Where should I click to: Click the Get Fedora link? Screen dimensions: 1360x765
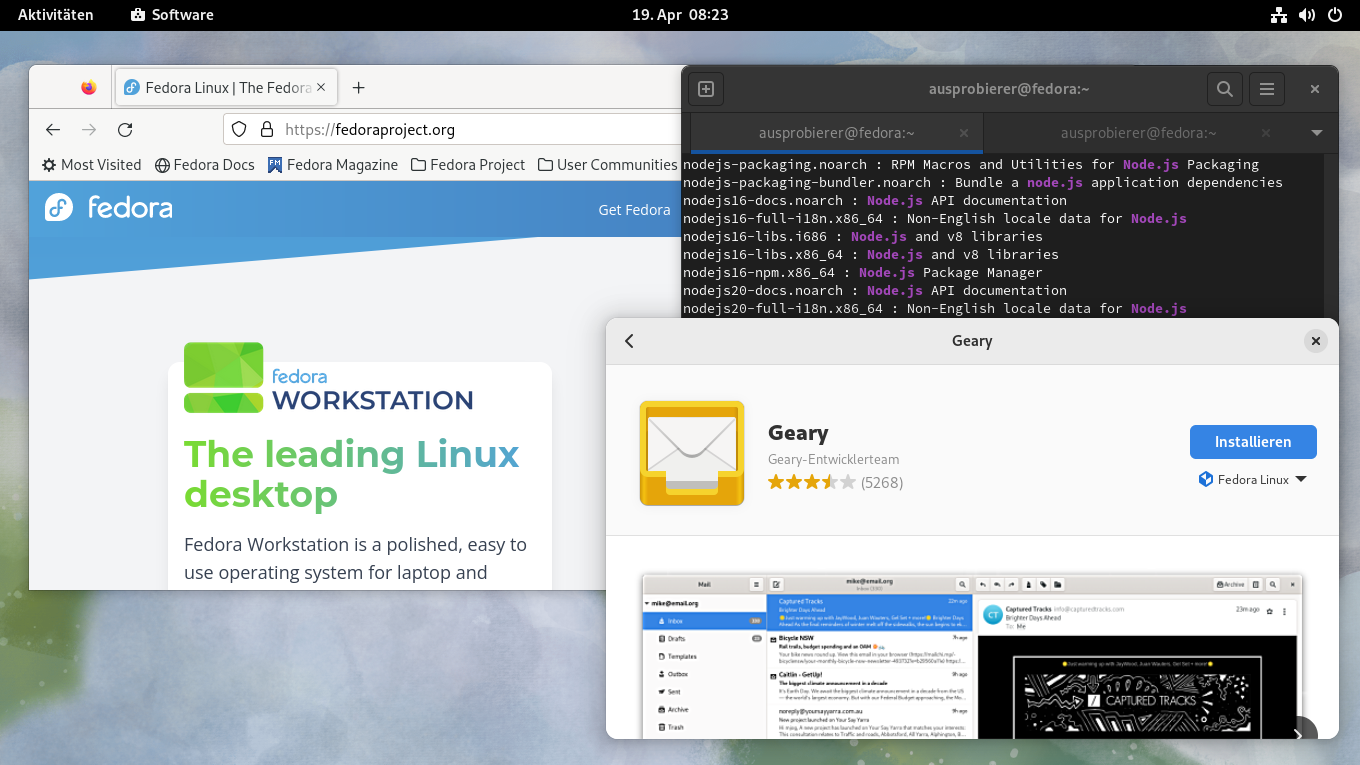634,210
